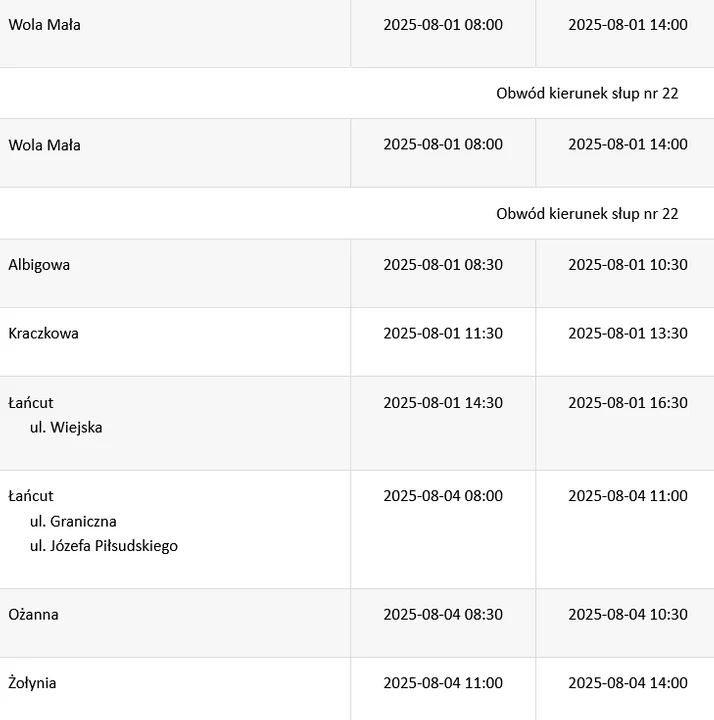The width and height of the screenshot is (714, 720).
Task: Click Ożanna end time 2025-08-04 10:30
Action: tap(628, 614)
